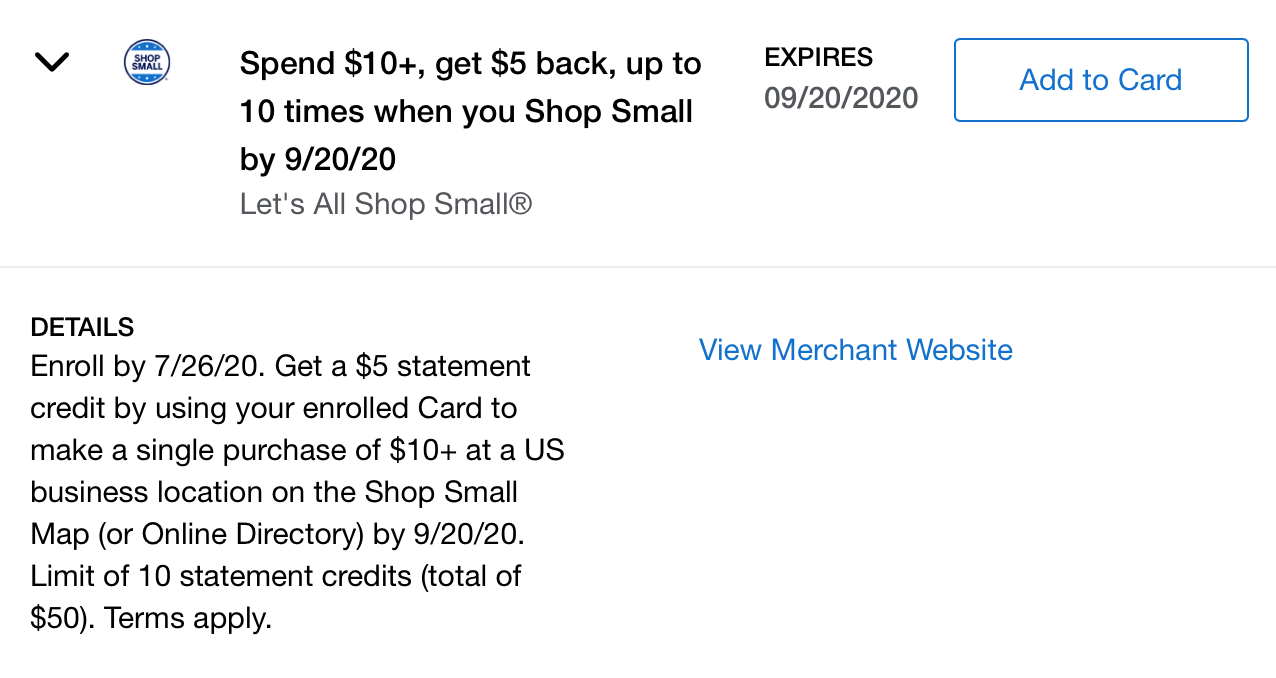Image resolution: width=1276 pixels, height=678 pixels.
Task: Click the "$50)." total amount text
Action: [x=63, y=618]
